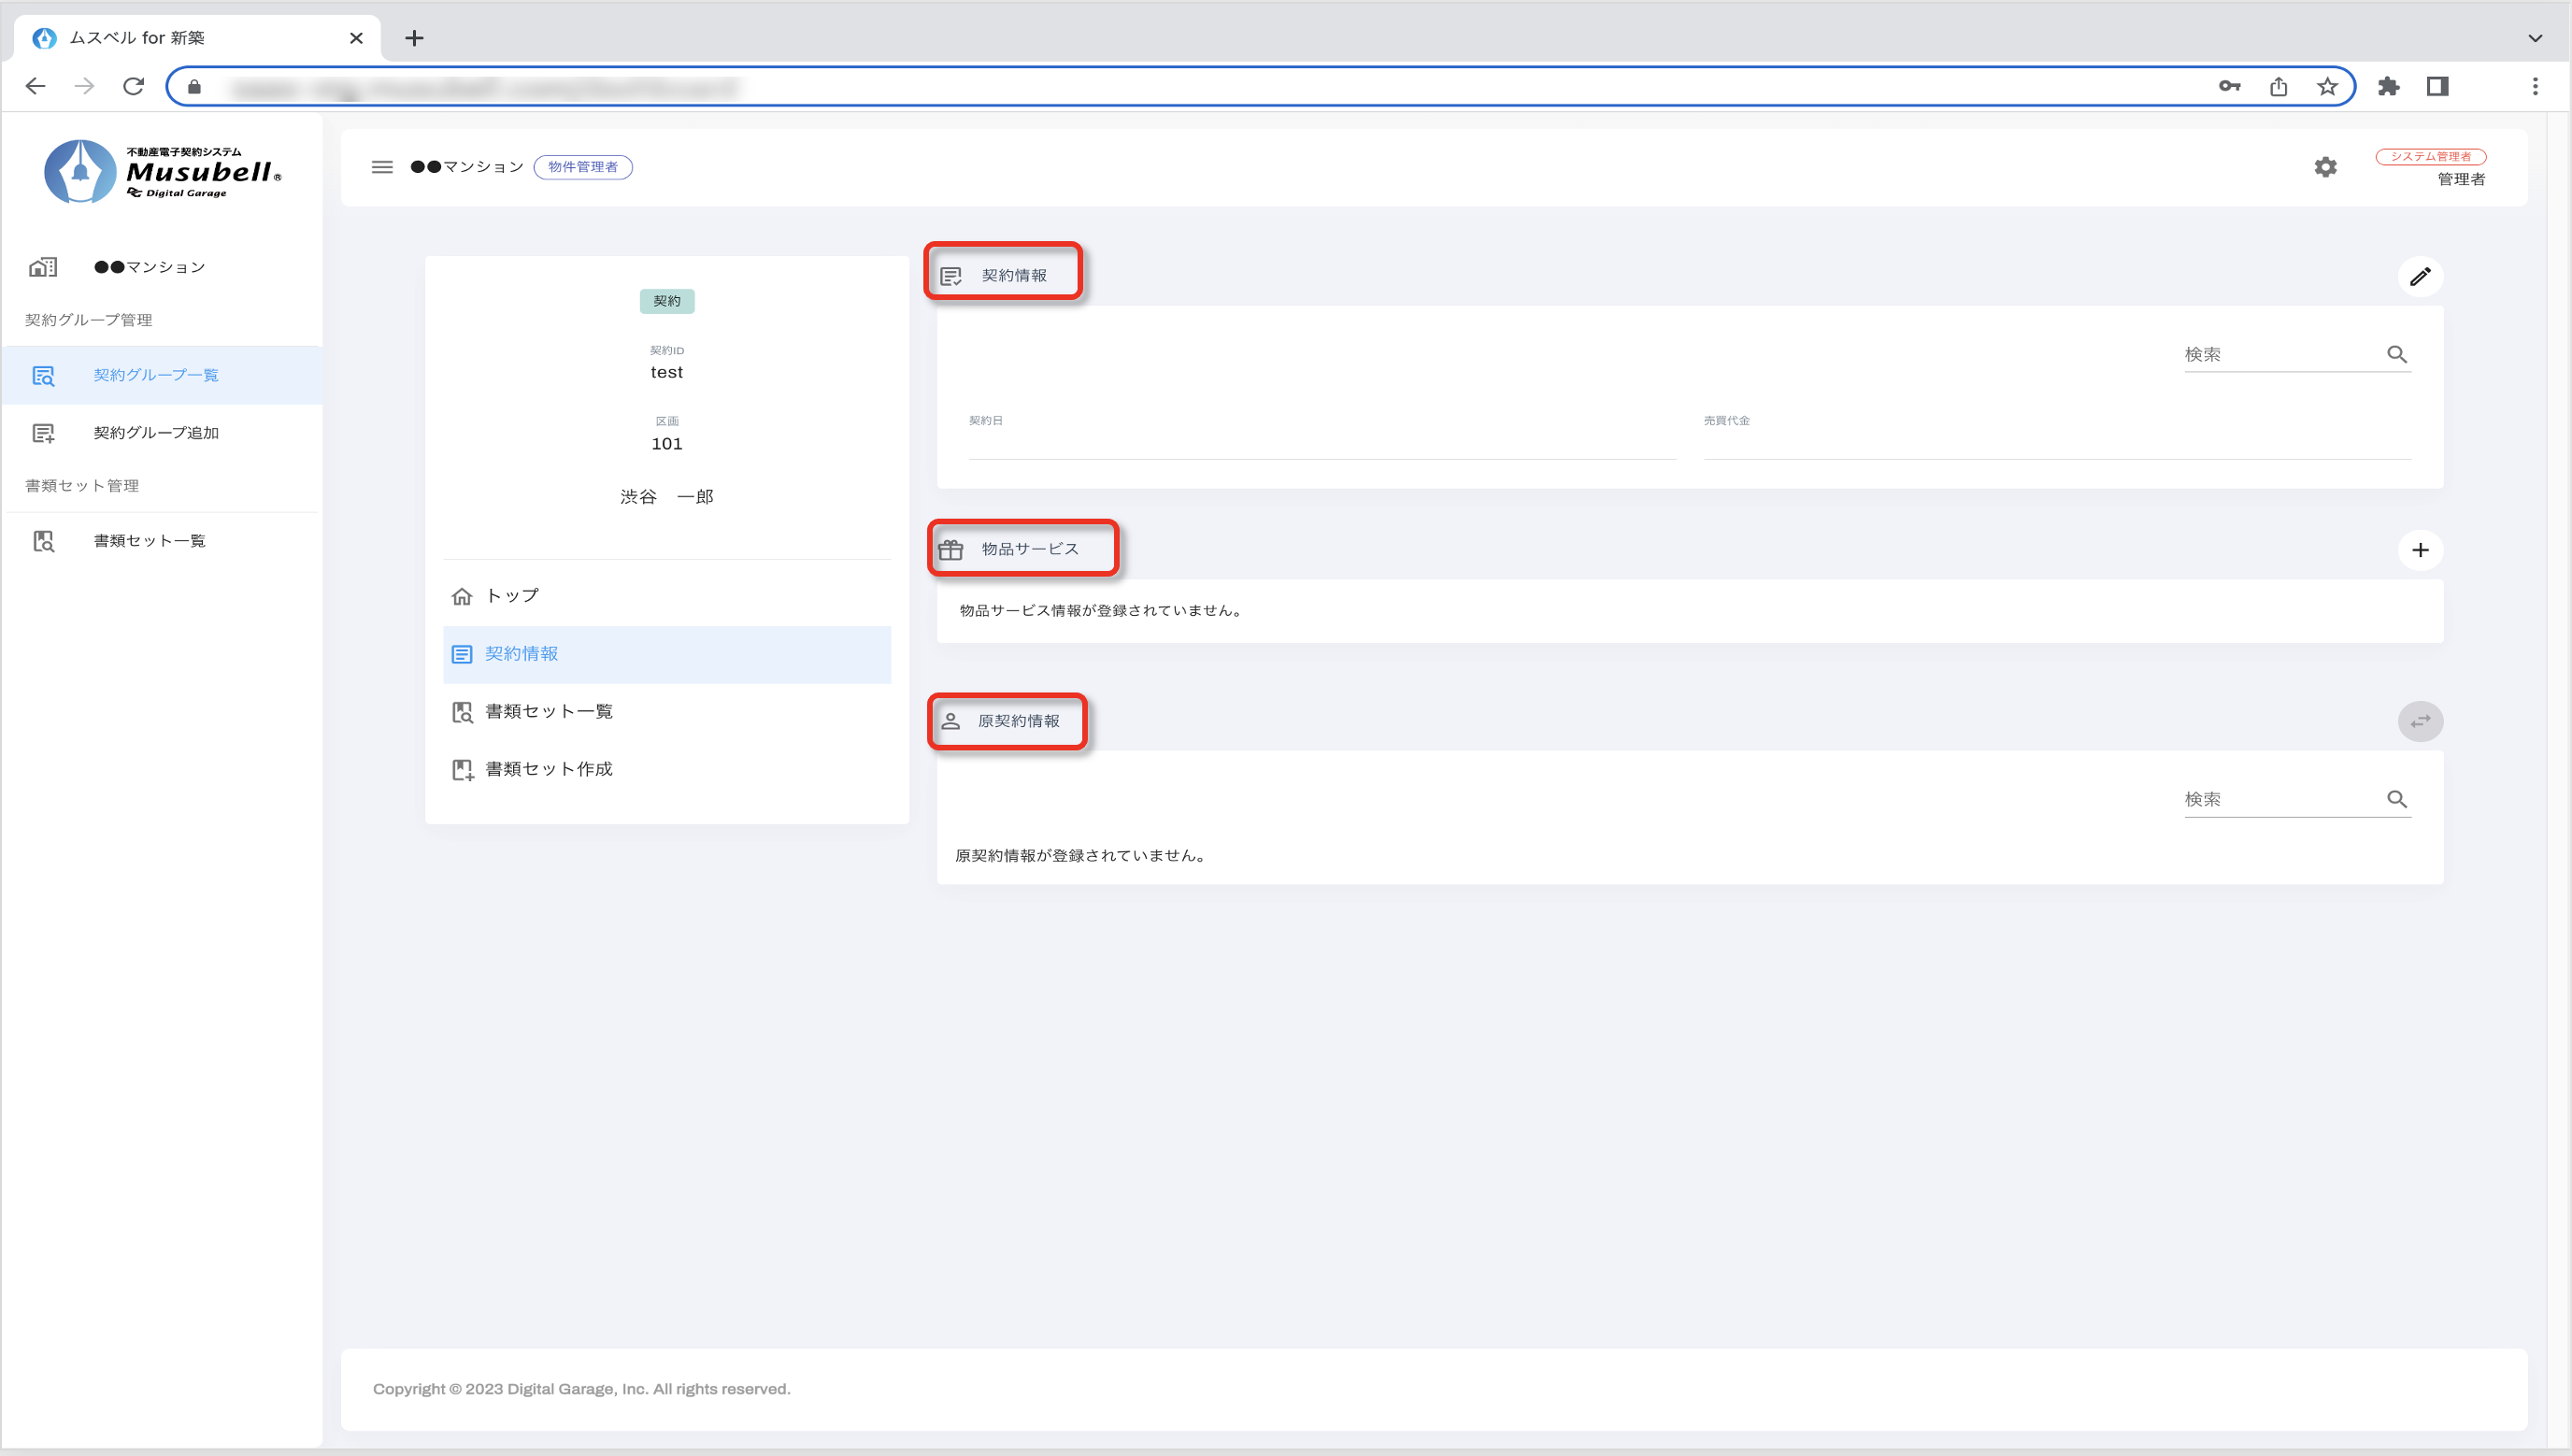Click the plus icon to add 物品サービス
Viewport: 2572px width, 1456px height.
click(2419, 550)
